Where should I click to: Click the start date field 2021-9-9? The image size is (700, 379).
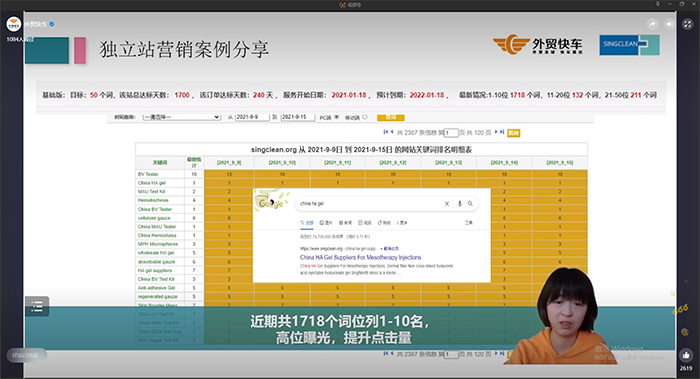pos(252,117)
